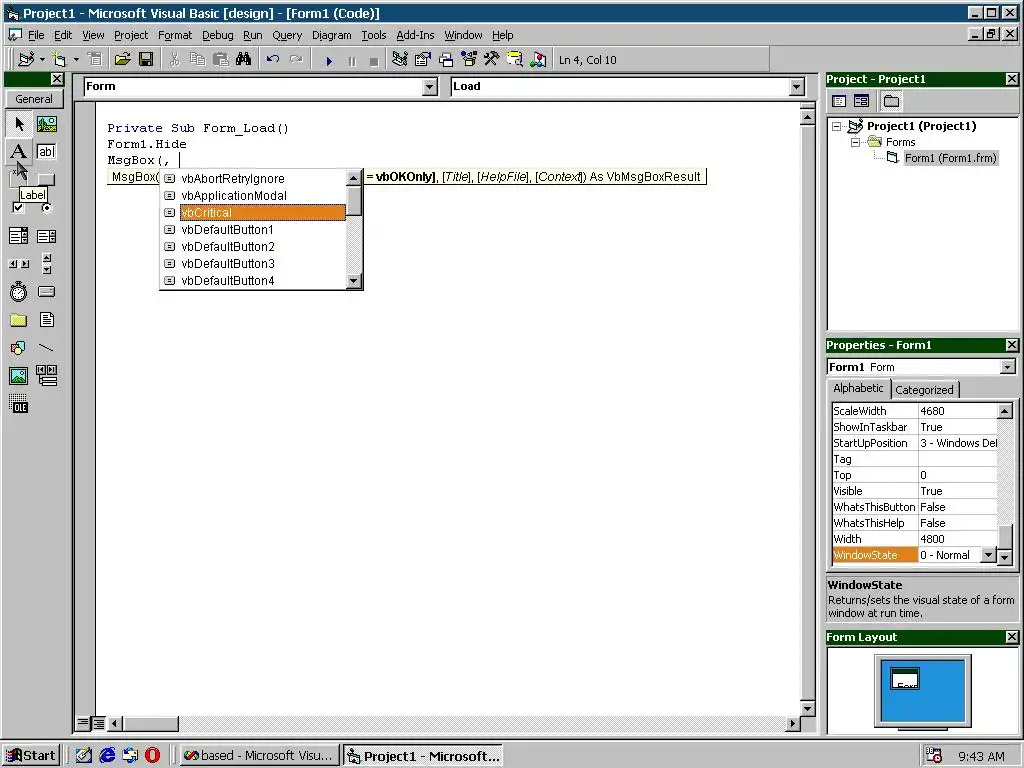Viewport: 1024px width, 768px height.
Task: Select Form1 (Form1.frm) in project tree
Action: pyautogui.click(x=950, y=158)
